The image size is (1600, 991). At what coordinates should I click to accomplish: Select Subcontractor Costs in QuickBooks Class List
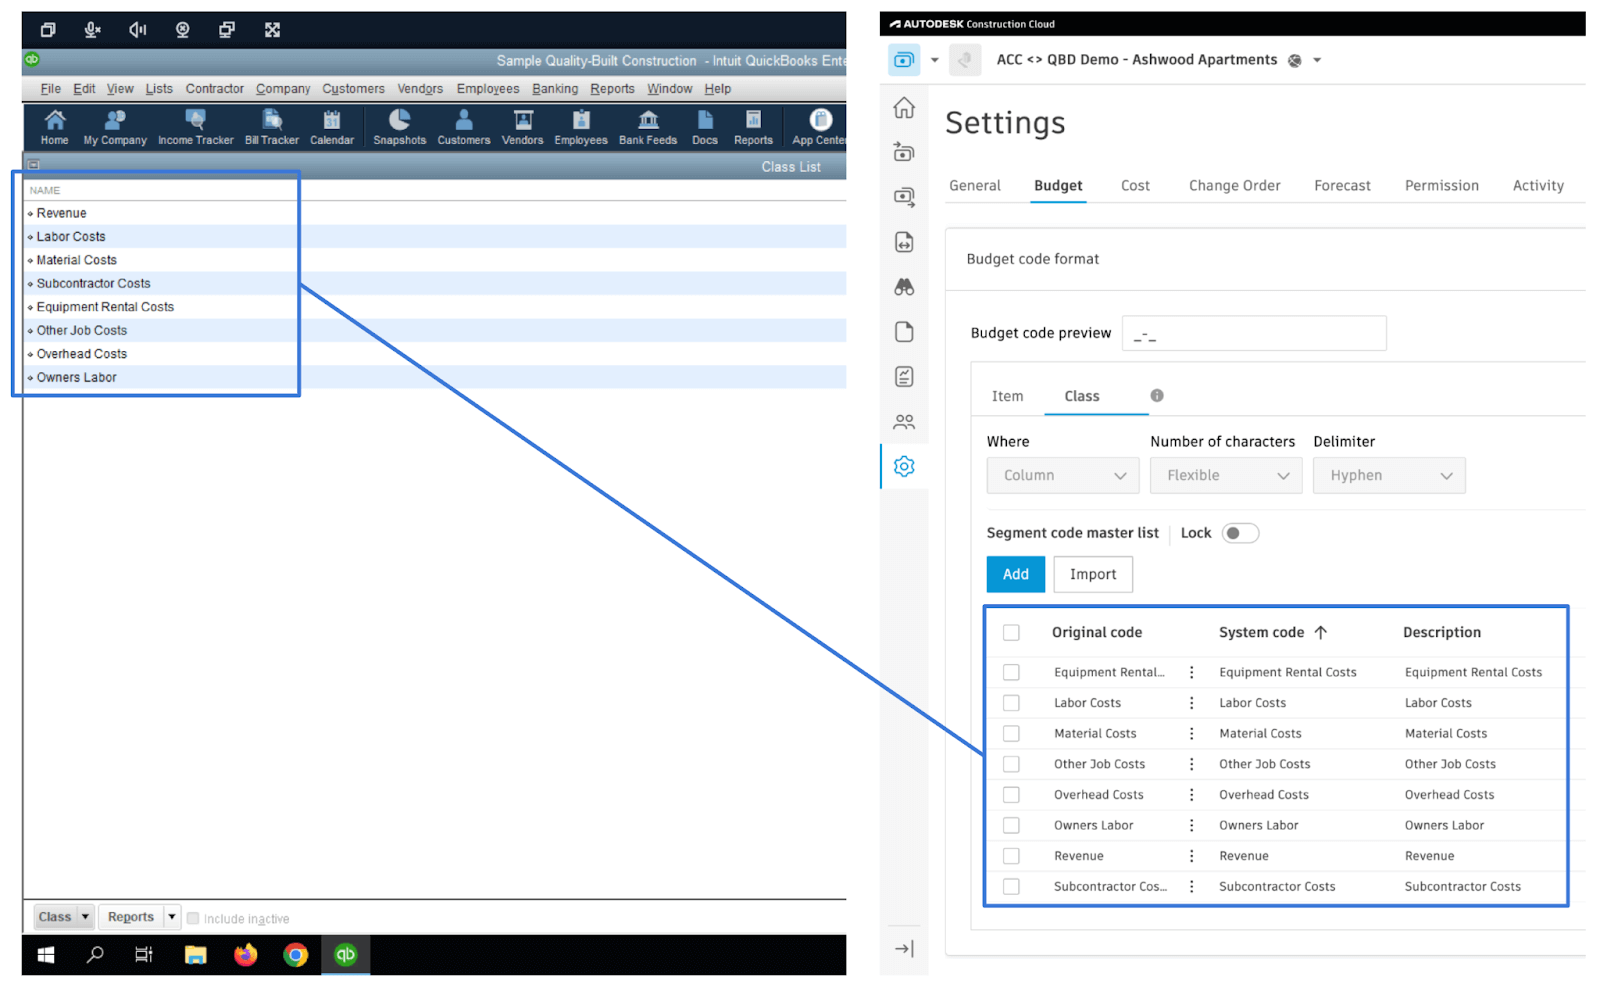pos(93,284)
